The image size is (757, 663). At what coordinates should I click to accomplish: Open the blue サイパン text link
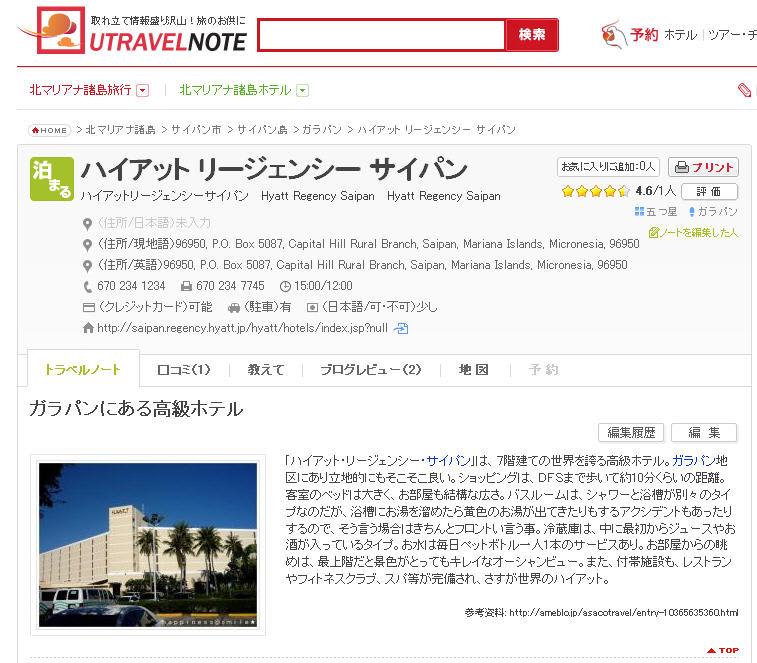point(449,461)
